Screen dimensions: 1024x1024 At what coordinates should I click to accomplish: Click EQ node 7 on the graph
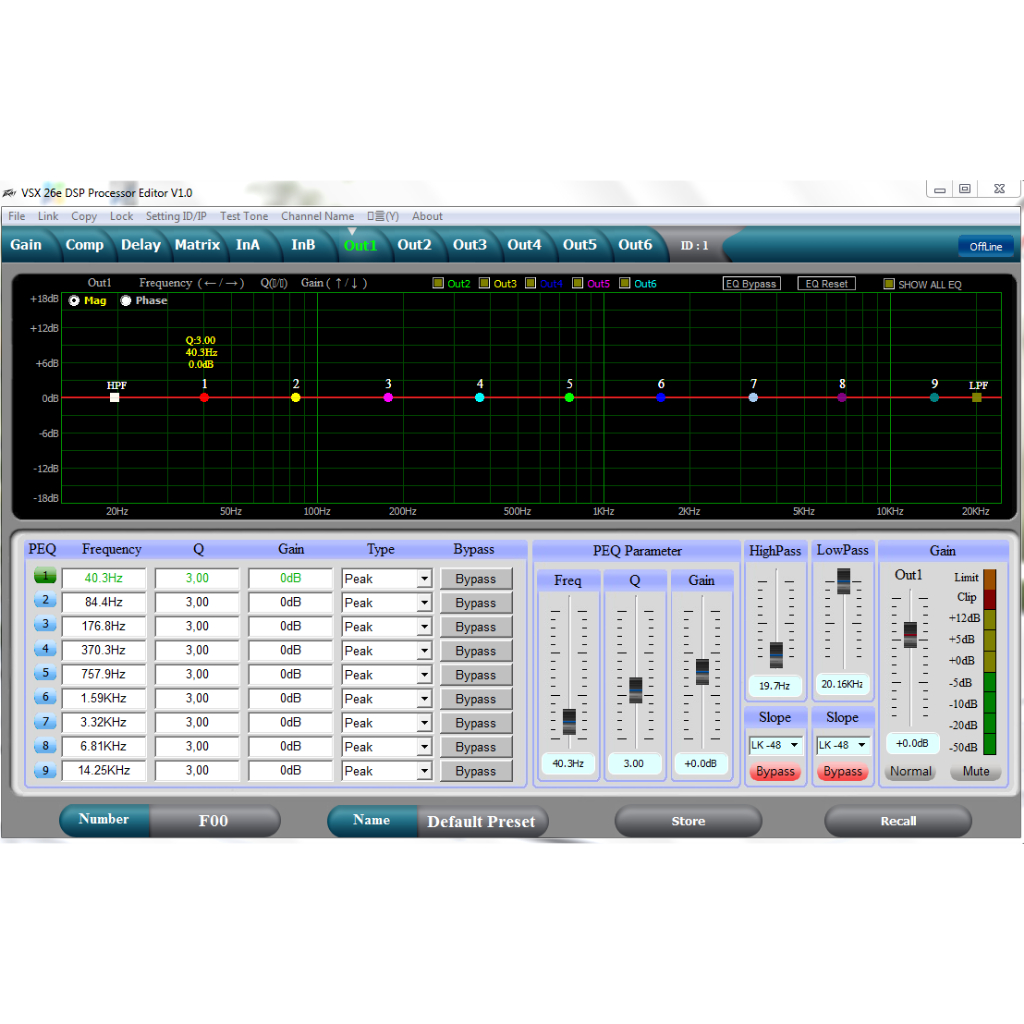click(753, 397)
